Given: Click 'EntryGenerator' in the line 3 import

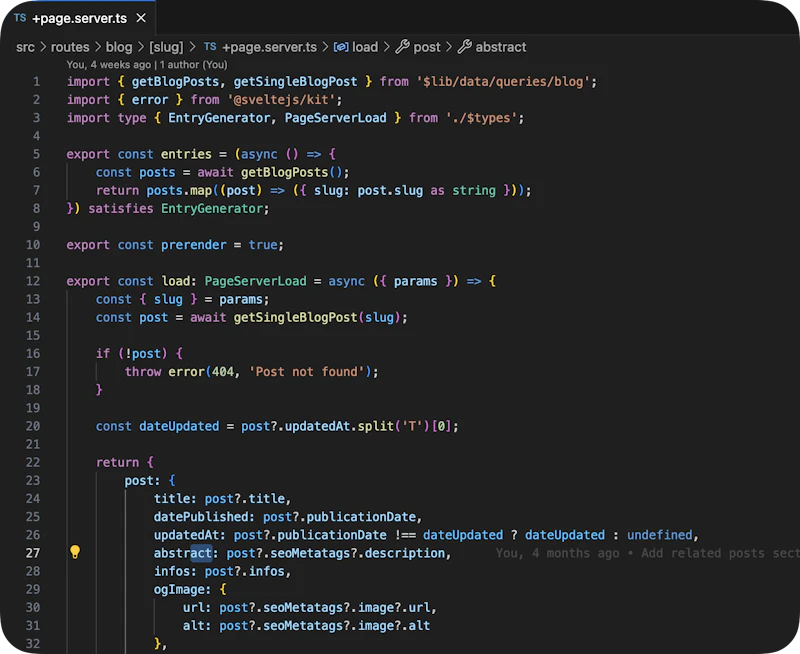Looking at the screenshot, I should coord(219,118).
